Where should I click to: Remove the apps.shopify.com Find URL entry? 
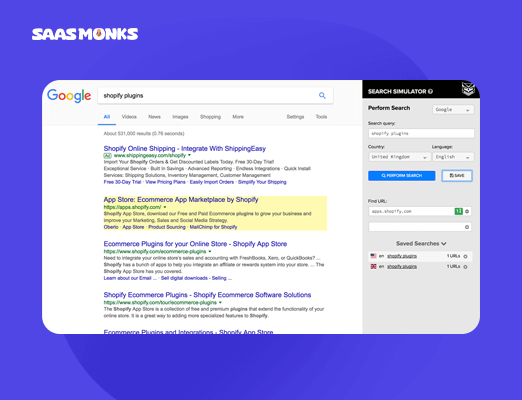(467, 211)
